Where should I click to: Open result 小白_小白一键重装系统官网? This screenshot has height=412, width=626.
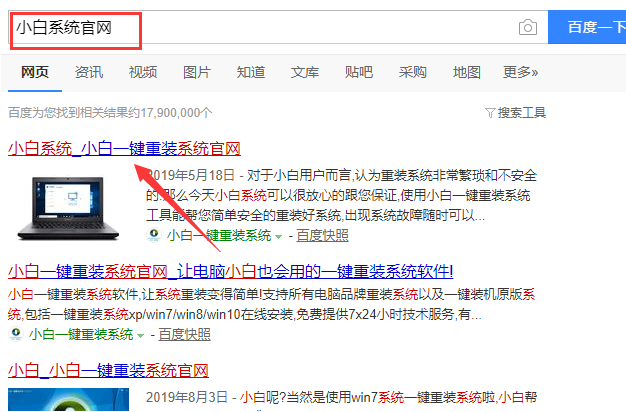[x=108, y=370]
